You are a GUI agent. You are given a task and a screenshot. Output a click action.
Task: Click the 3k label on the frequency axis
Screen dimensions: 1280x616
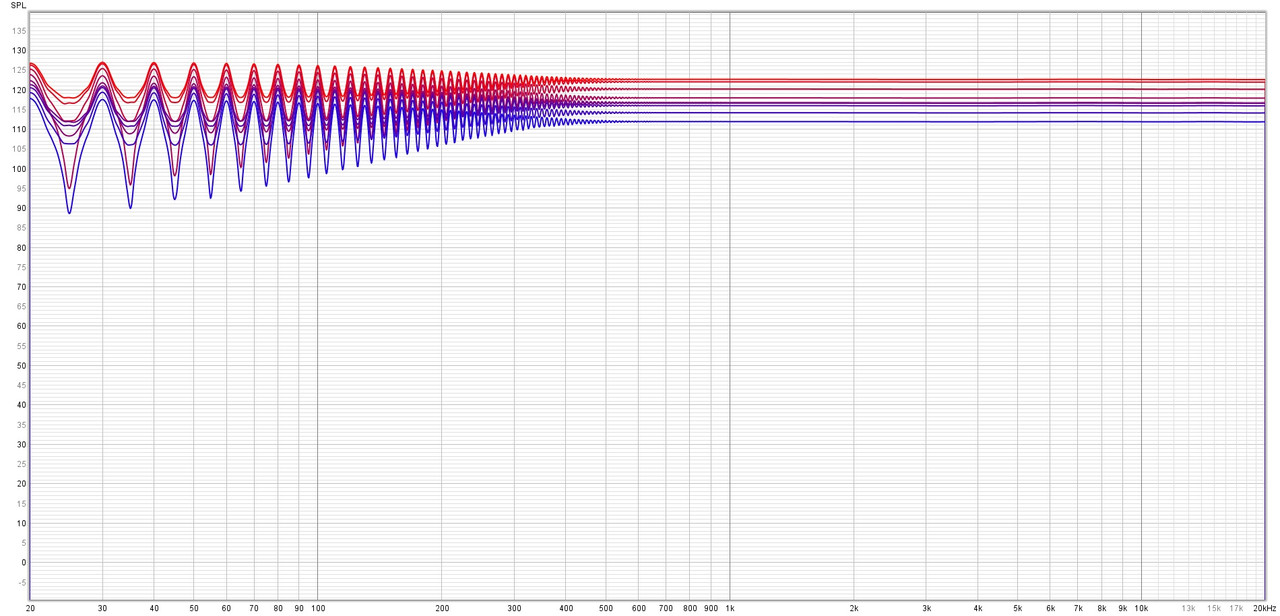coord(926,608)
